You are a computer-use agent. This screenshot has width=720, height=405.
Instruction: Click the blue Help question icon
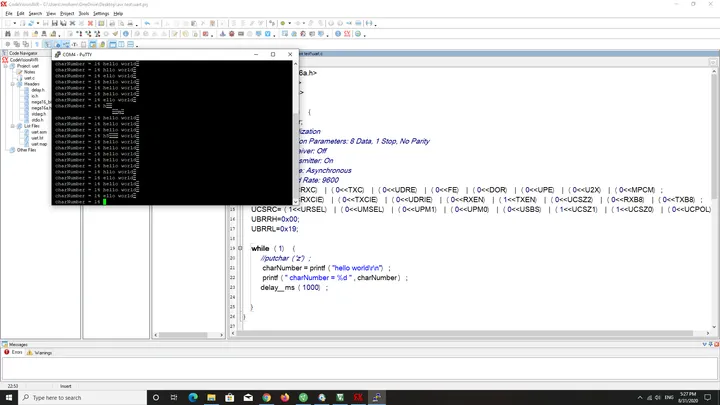(x=338, y=34)
